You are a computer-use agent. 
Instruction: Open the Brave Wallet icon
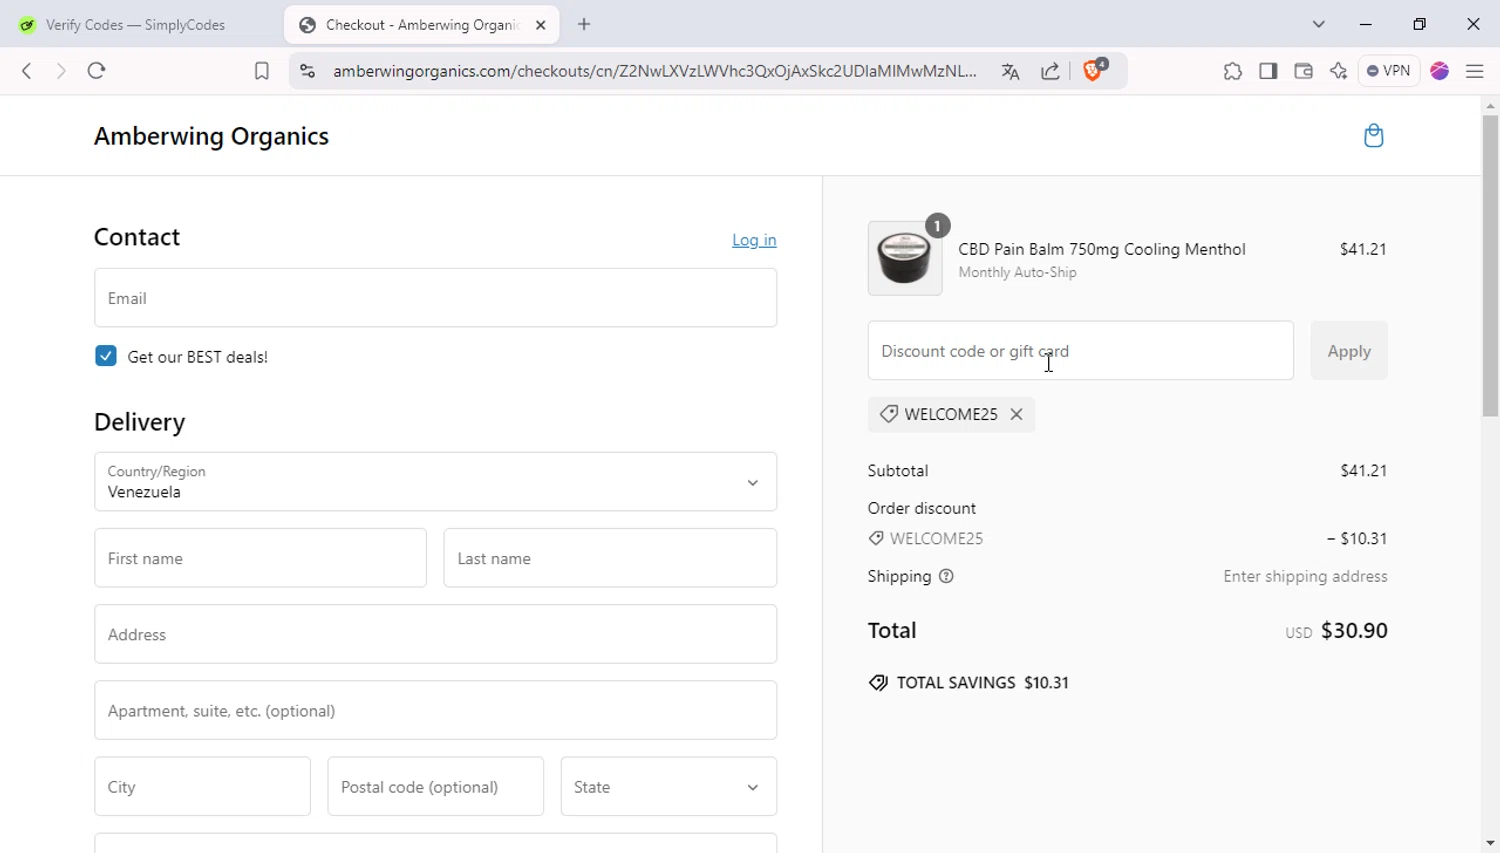tap(1303, 71)
